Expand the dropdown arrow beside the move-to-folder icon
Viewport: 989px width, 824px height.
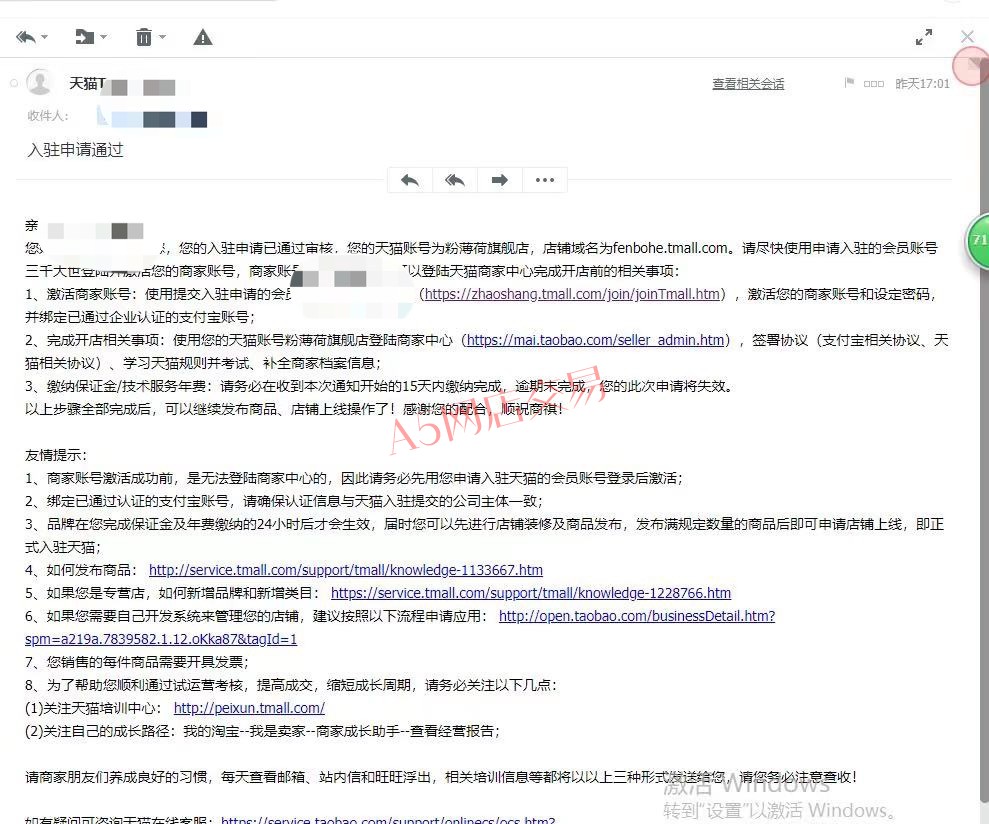point(104,37)
